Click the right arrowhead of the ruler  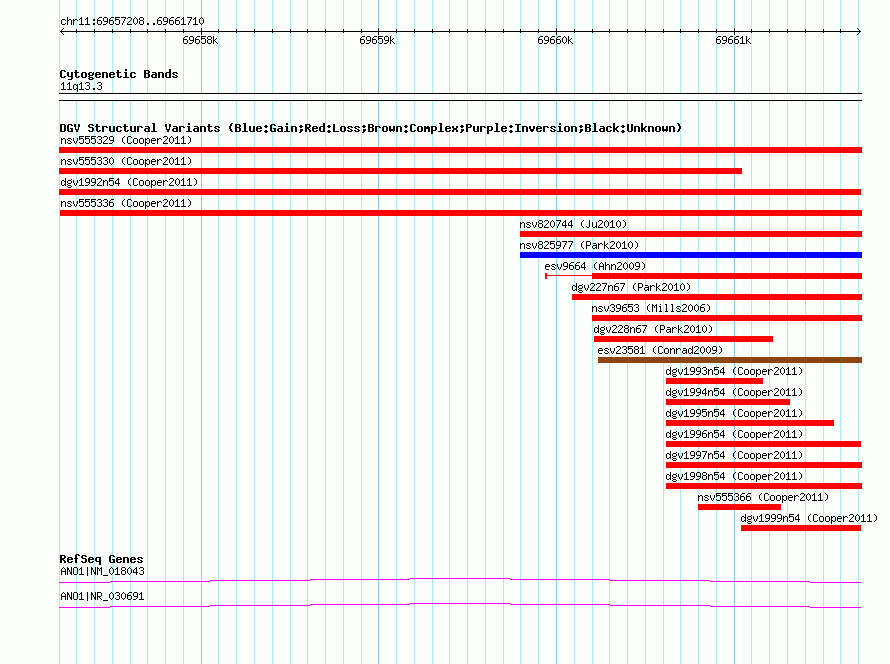859,31
